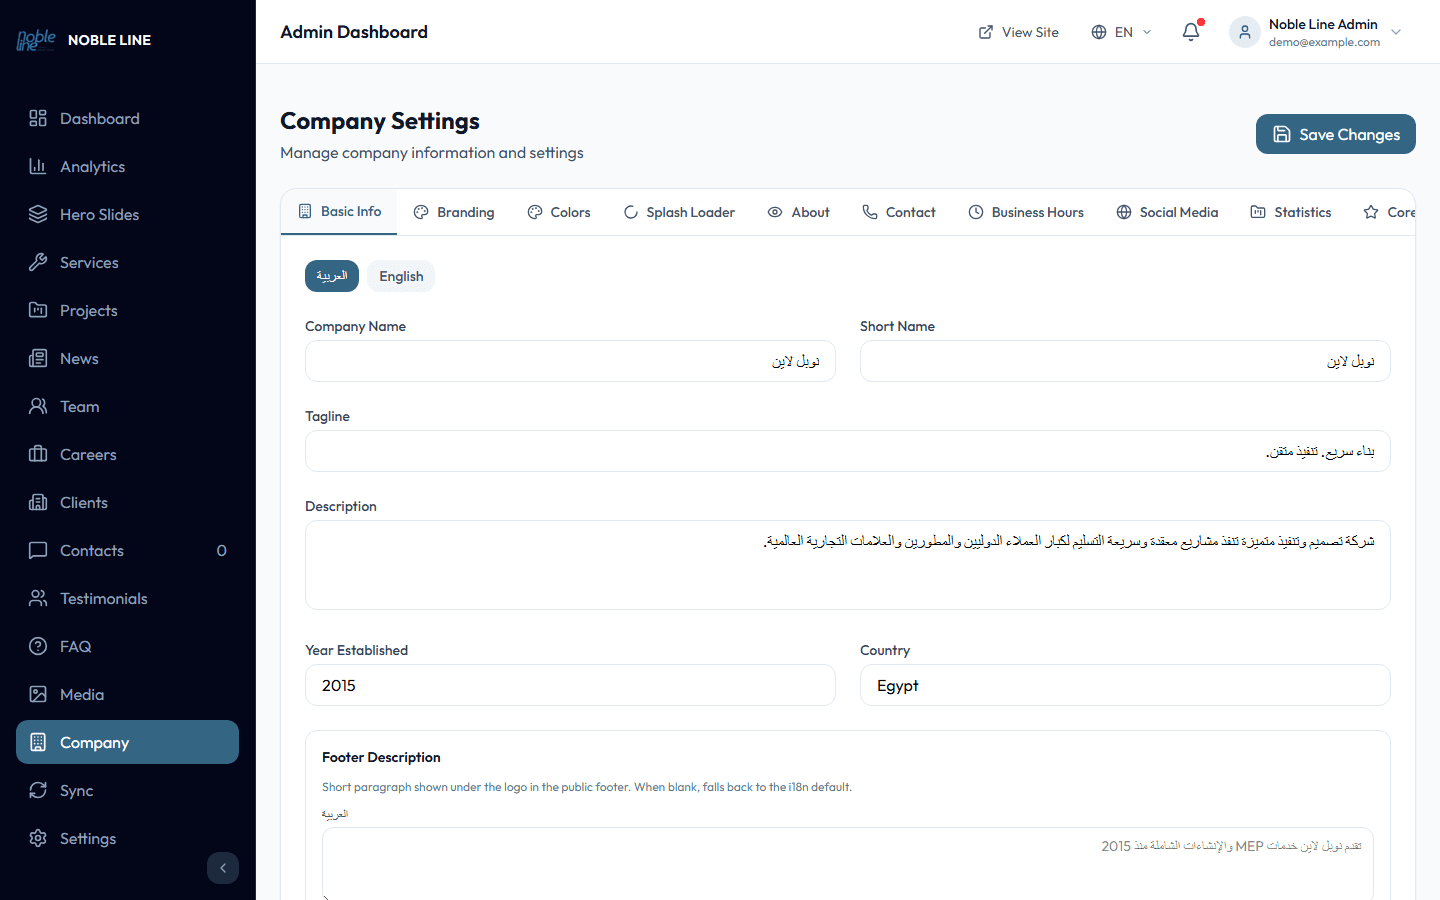Open the notifications bell

tap(1191, 32)
